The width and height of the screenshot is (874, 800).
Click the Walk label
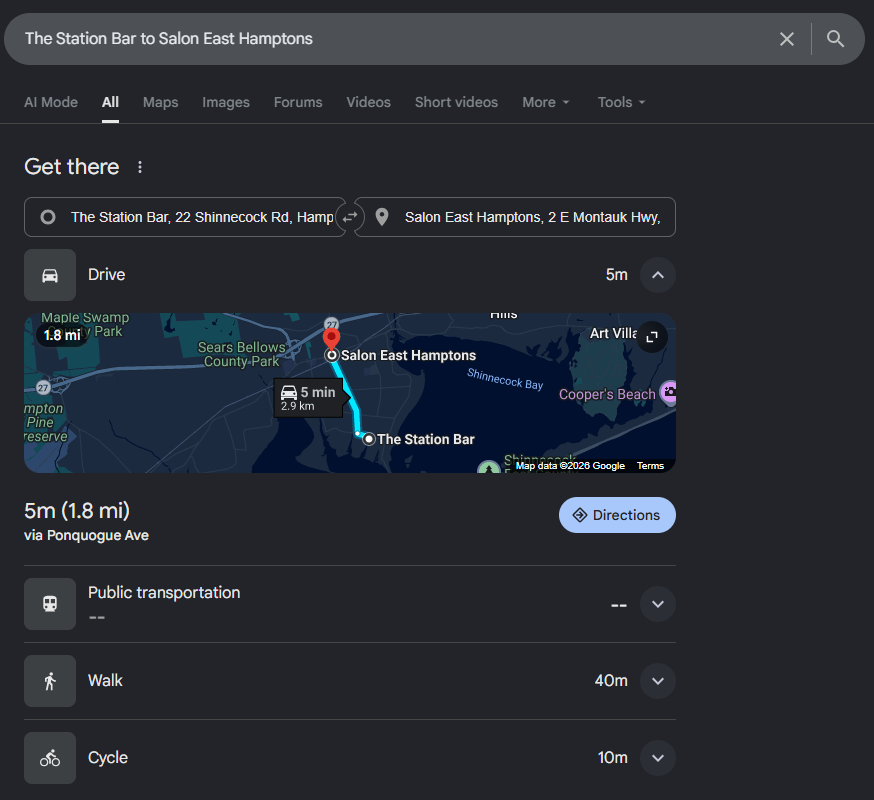tap(105, 681)
